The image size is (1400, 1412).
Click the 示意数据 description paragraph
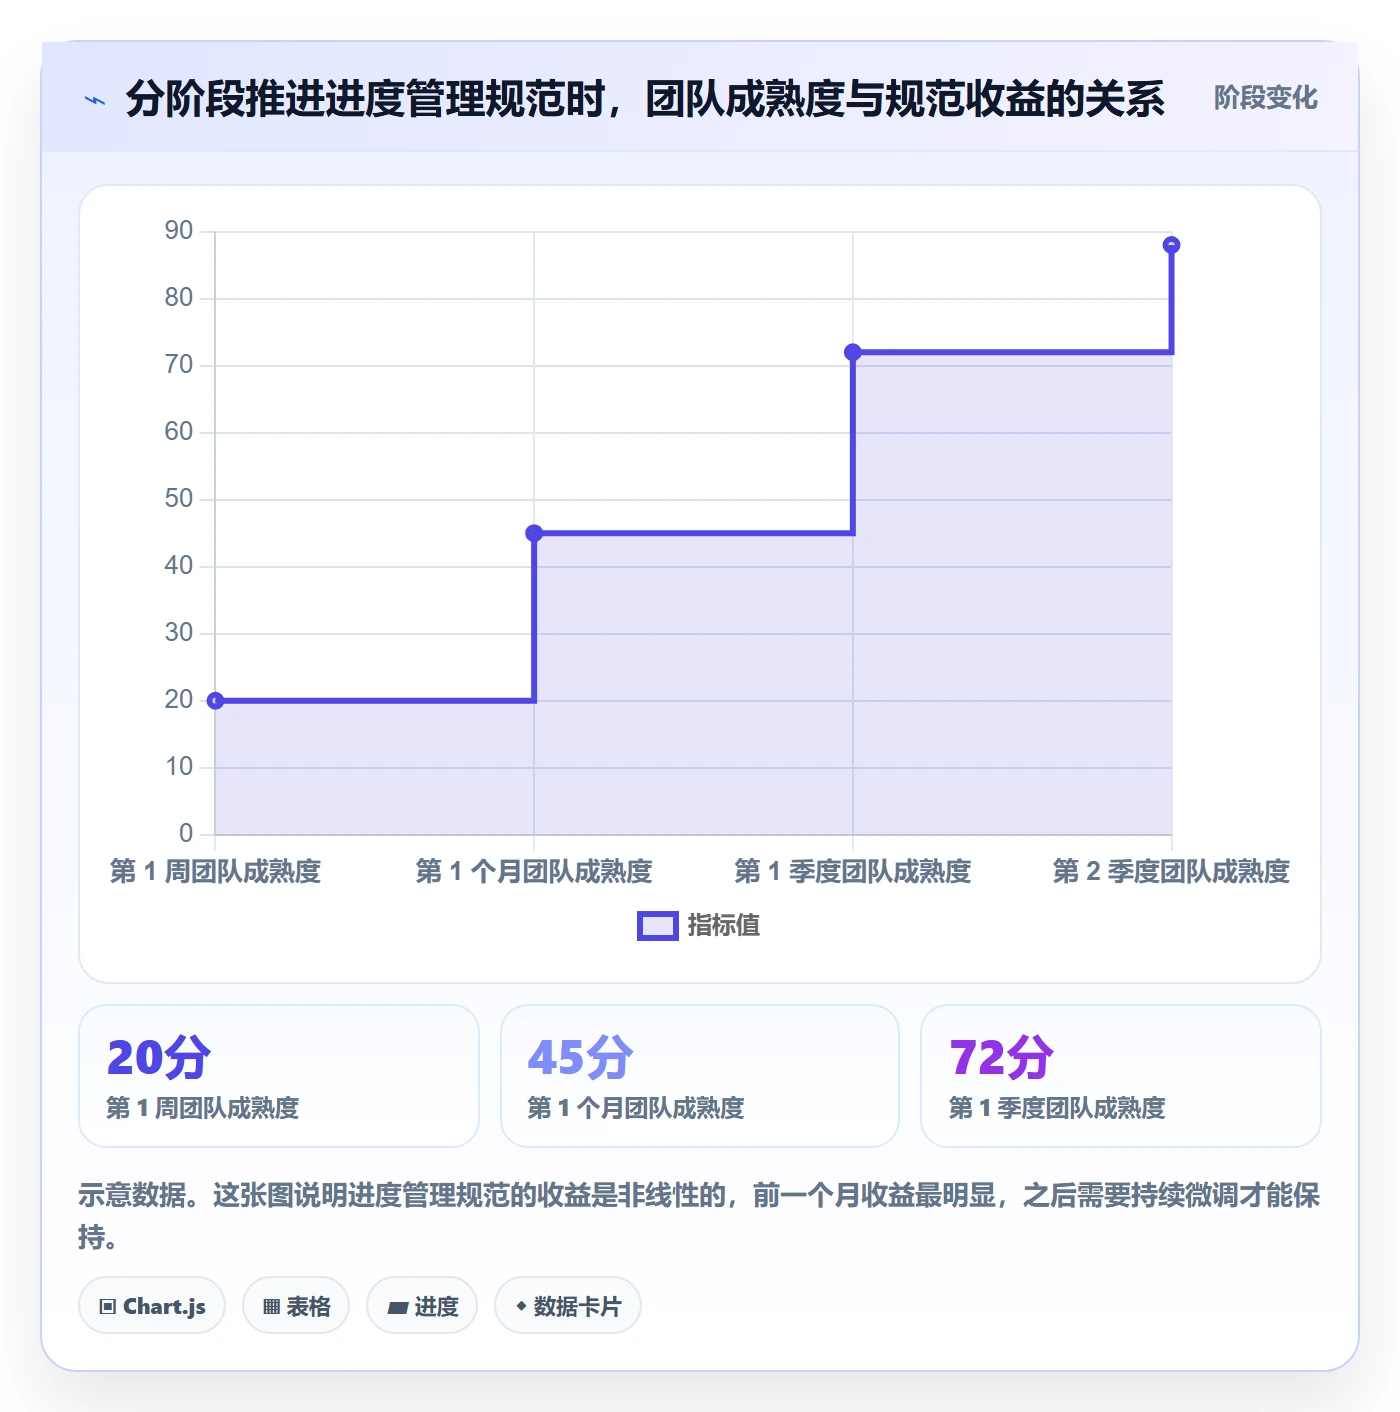pyautogui.click(x=699, y=1216)
